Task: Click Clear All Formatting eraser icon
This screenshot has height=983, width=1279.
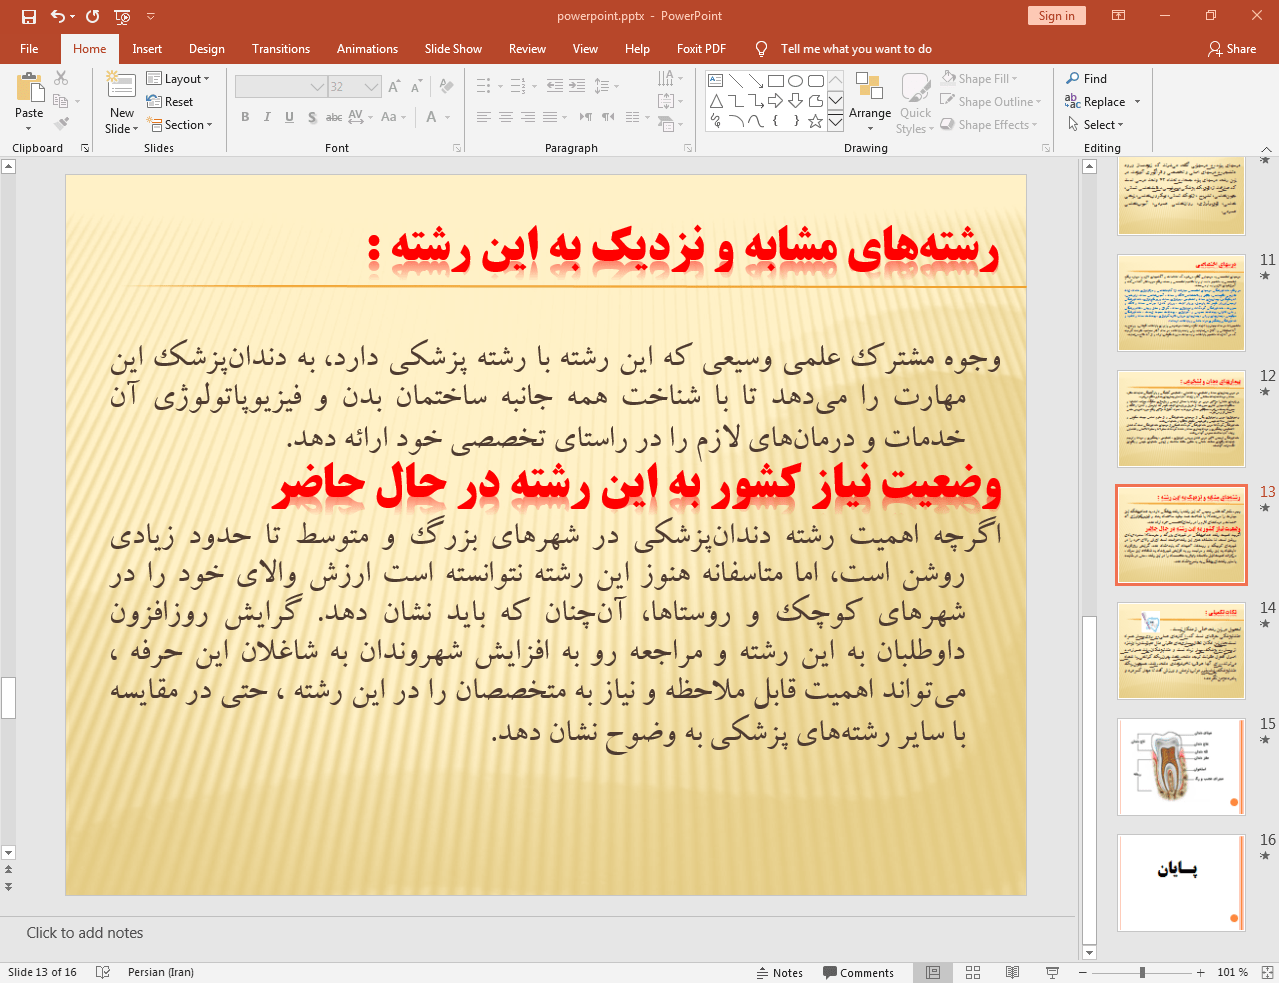Action: pos(446,87)
